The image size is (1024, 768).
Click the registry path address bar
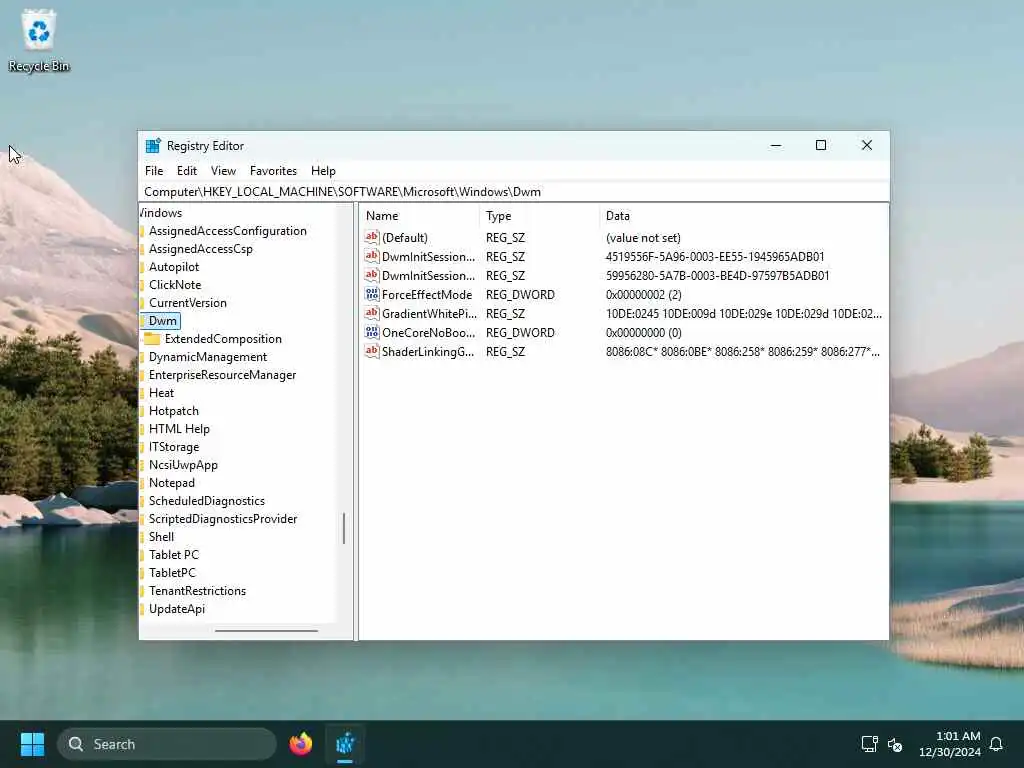[x=514, y=192]
